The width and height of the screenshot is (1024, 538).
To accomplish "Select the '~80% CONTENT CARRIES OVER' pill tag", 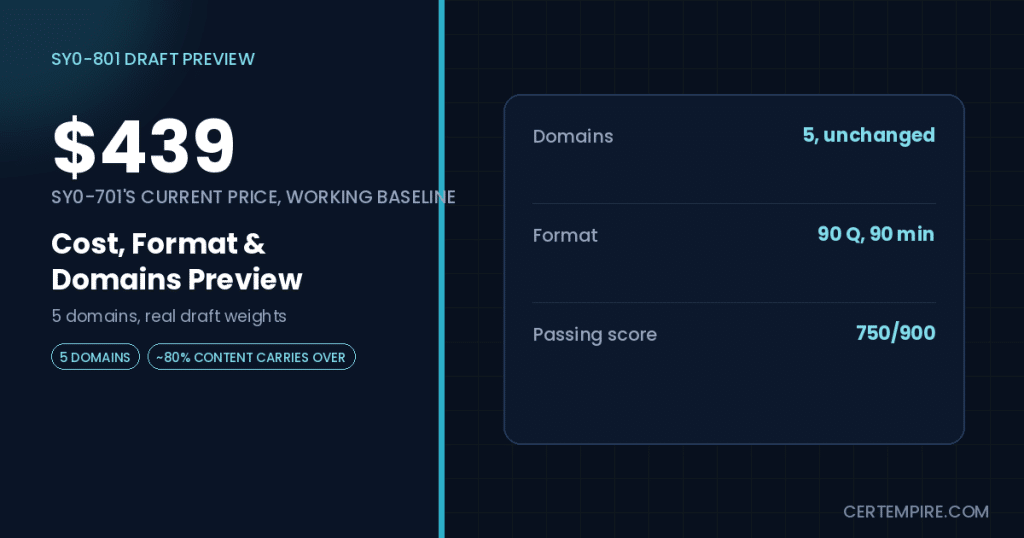I will coord(251,357).
